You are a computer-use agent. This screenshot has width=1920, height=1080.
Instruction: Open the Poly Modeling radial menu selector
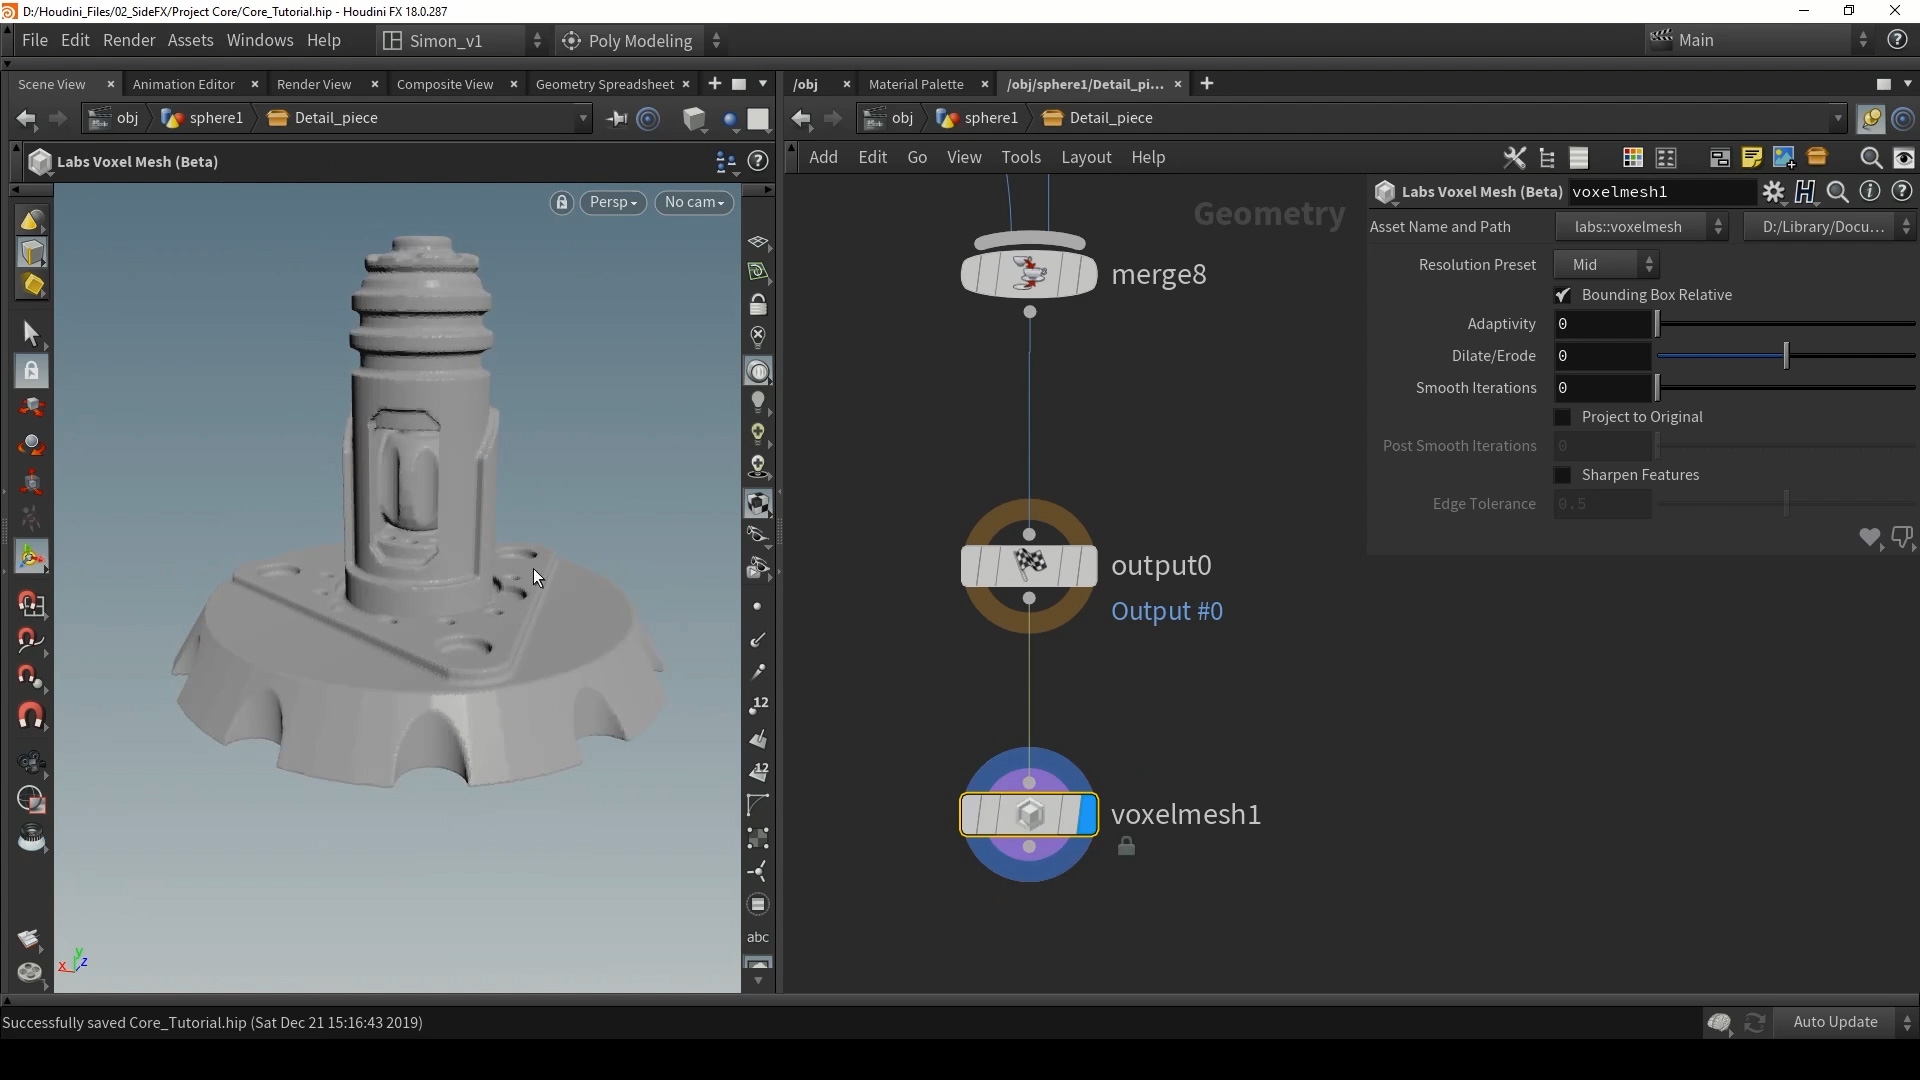pyautogui.click(x=641, y=41)
